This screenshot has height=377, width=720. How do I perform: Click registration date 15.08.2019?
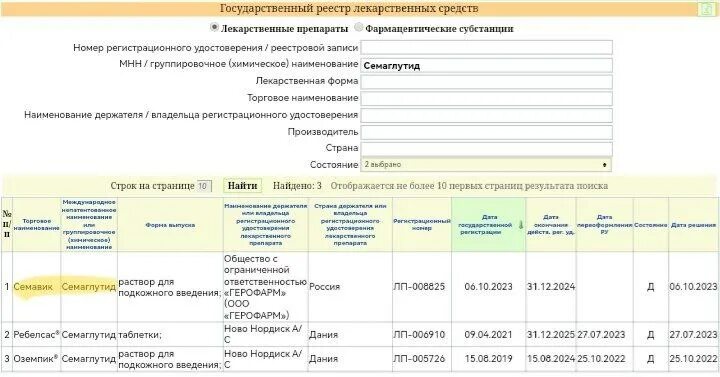[488, 358]
